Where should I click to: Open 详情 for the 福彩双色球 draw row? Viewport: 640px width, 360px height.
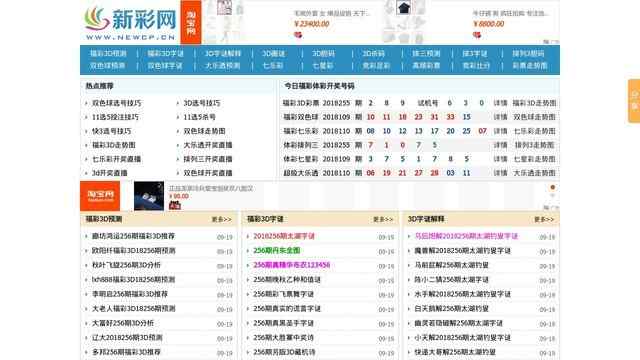click(500, 117)
